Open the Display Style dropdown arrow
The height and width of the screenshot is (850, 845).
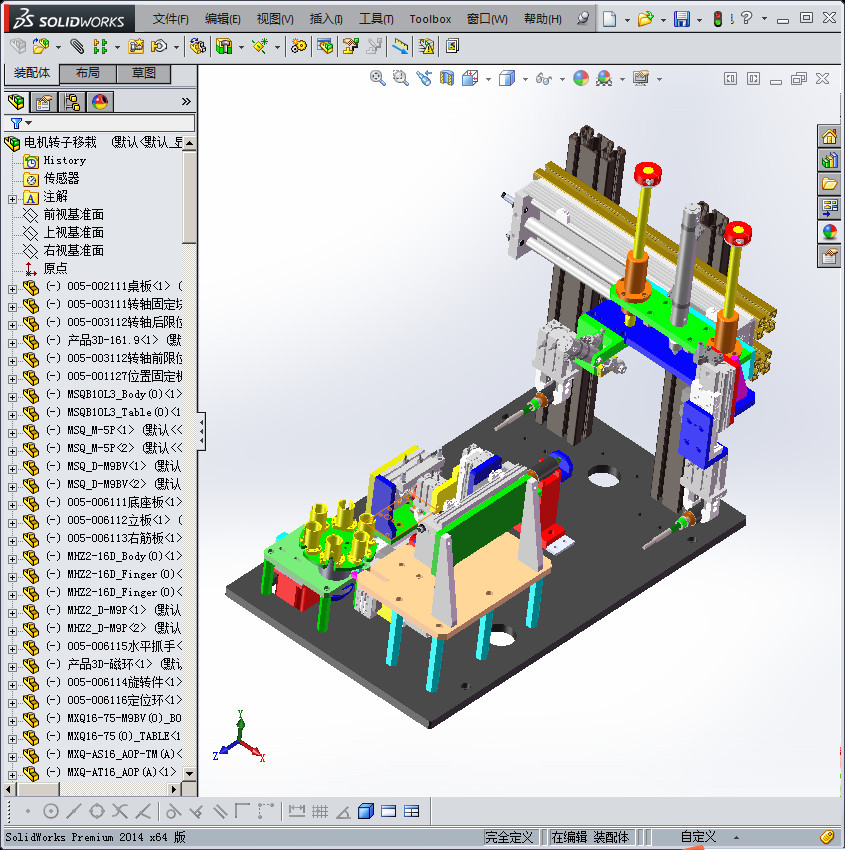coord(525,80)
